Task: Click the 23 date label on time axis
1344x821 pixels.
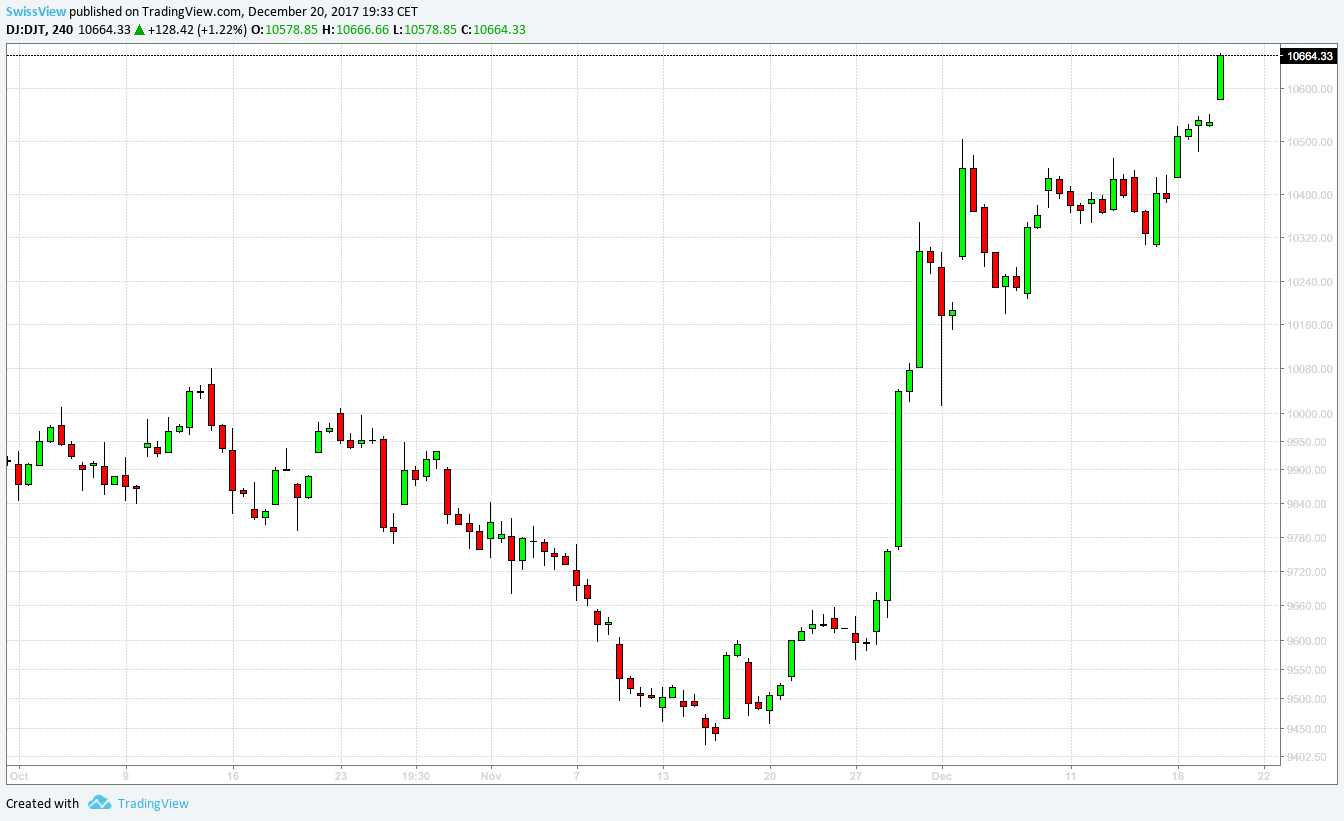Action: pyautogui.click(x=341, y=775)
